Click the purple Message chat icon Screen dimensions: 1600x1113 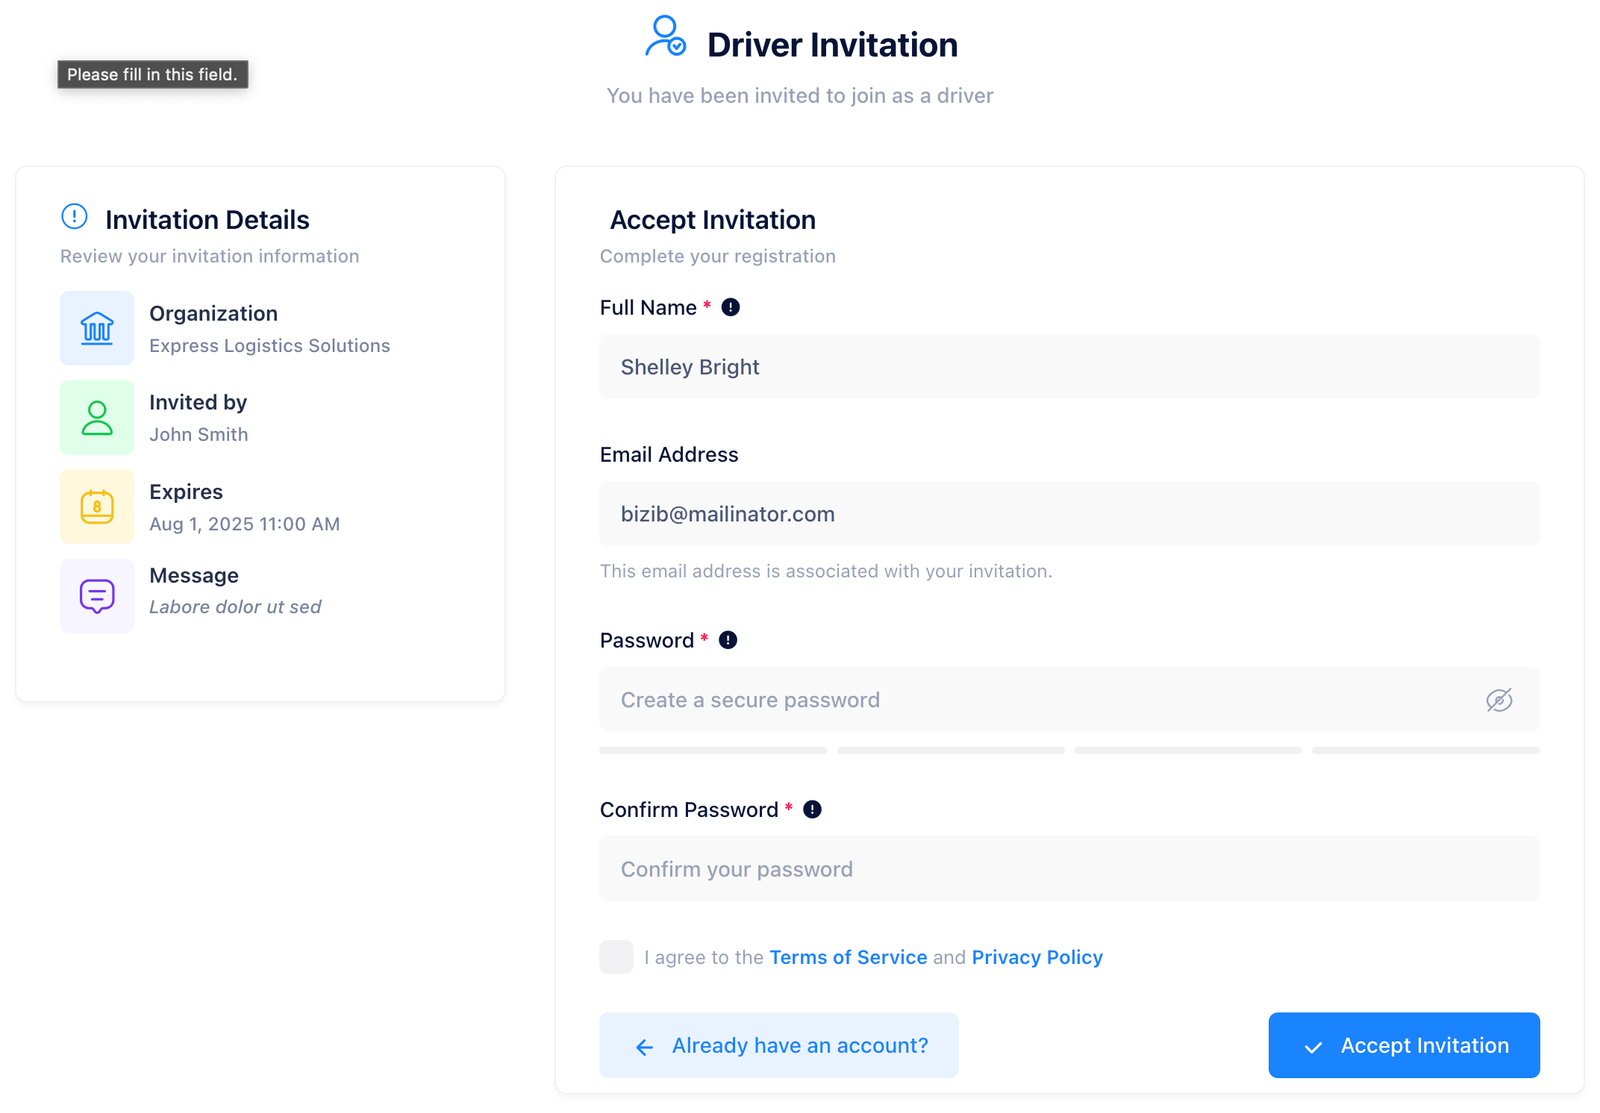coord(97,595)
